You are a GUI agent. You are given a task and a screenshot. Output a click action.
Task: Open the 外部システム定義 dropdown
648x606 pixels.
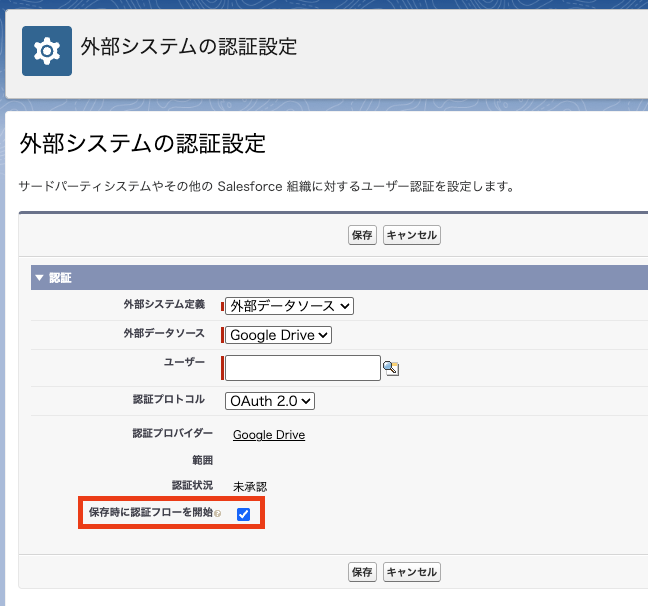pos(289,306)
